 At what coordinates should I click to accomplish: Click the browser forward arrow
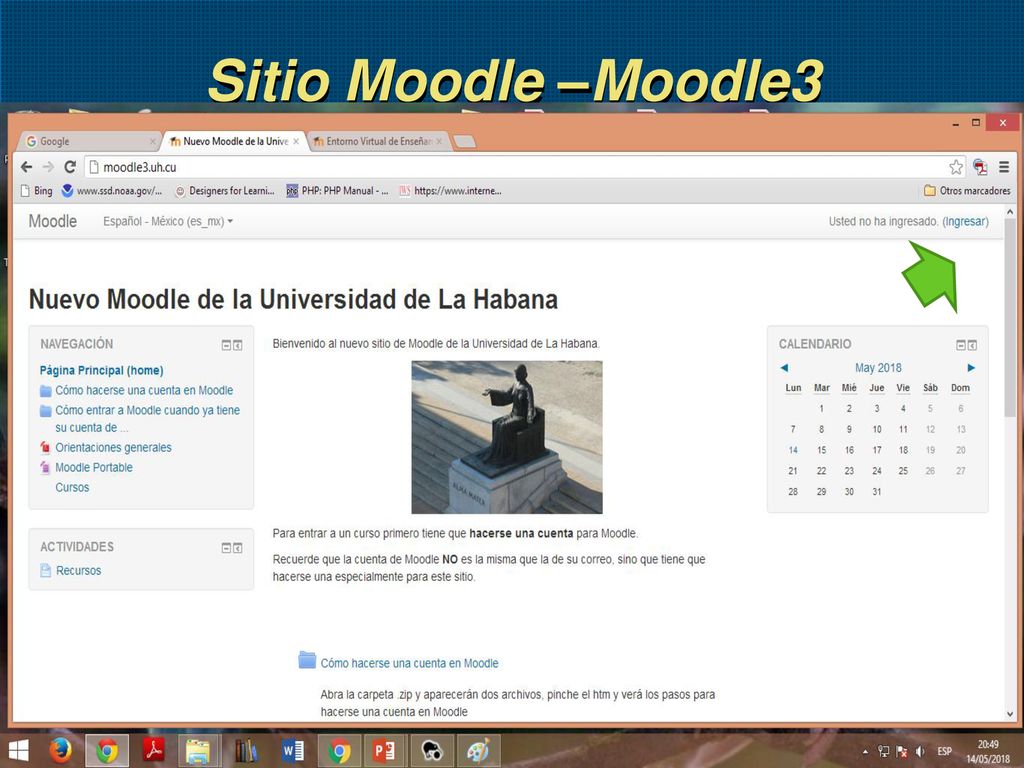[x=48, y=167]
